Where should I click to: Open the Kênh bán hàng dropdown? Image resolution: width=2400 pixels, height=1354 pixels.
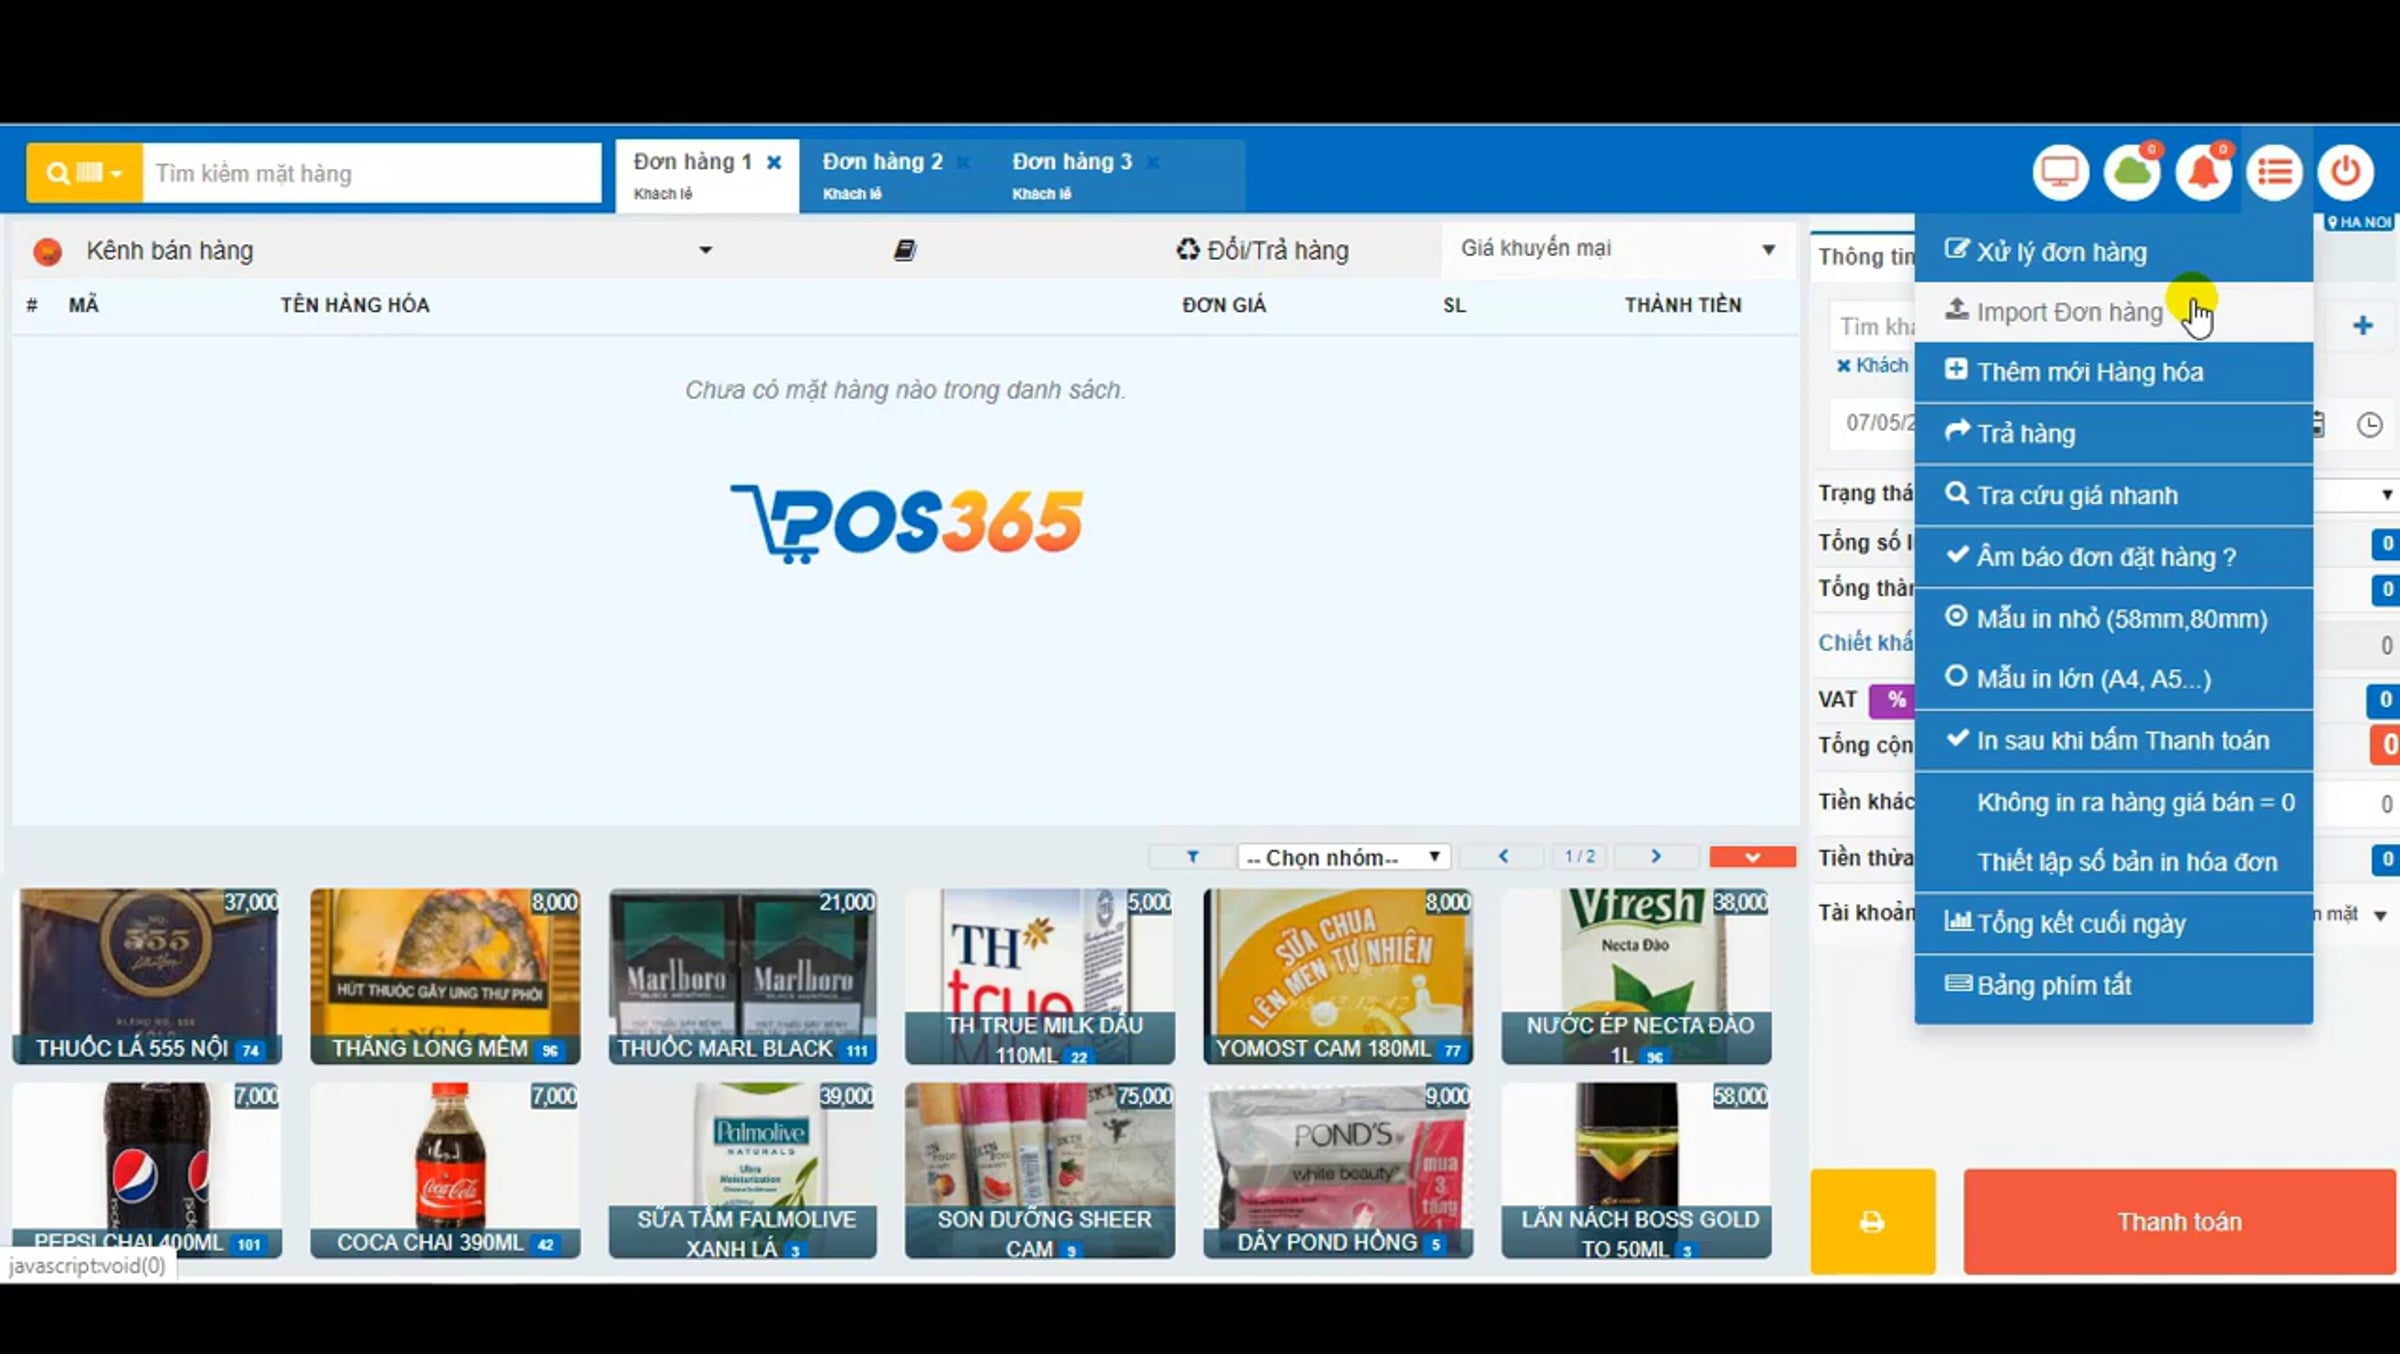(x=705, y=250)
